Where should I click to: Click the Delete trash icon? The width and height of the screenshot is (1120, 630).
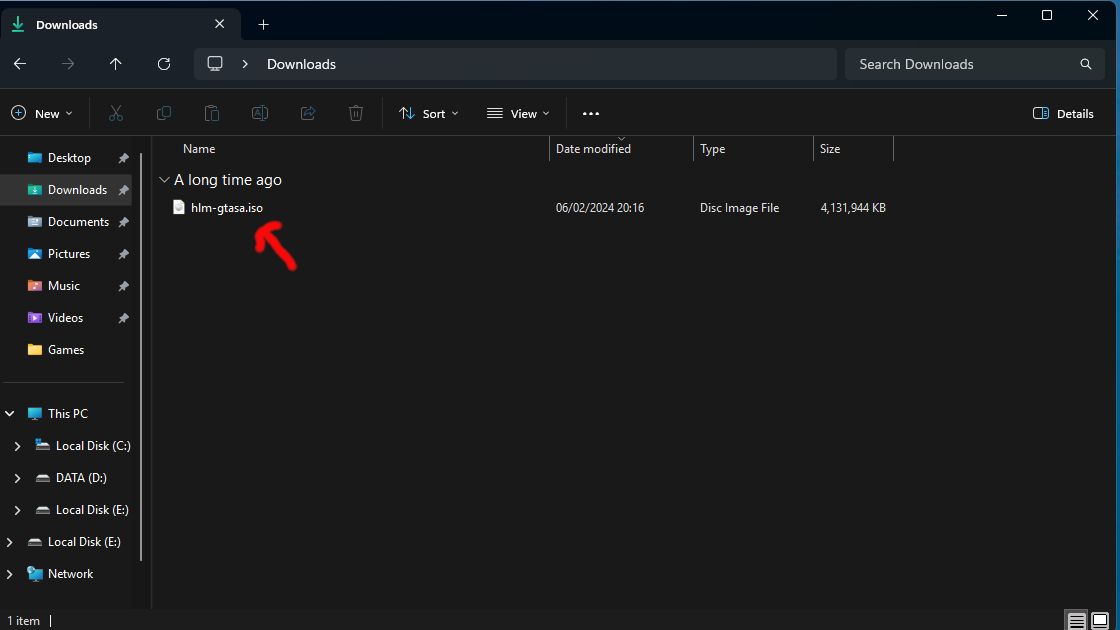(356, 114)
